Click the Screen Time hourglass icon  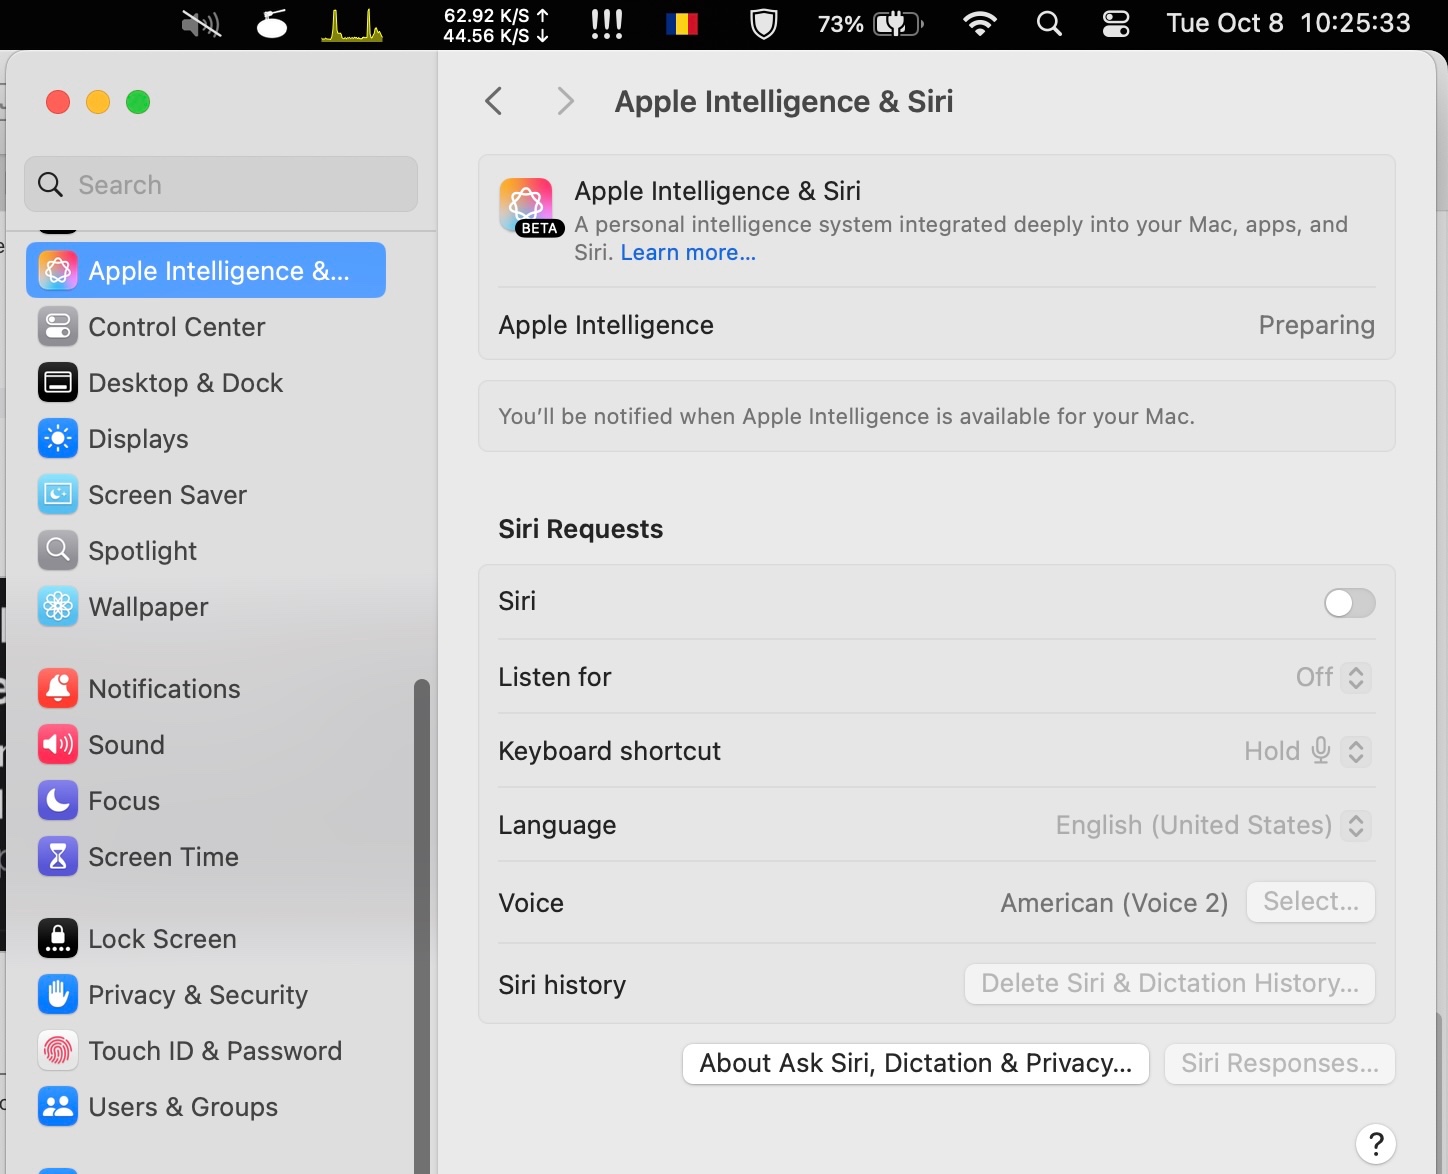tap(58, 856)
